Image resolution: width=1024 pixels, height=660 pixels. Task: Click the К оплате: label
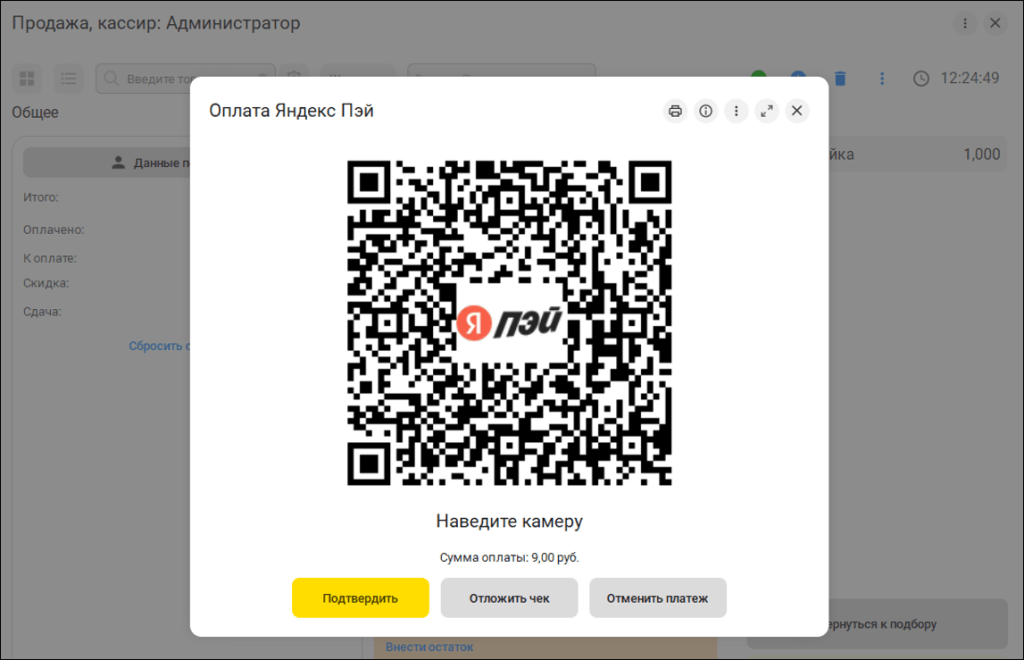pos(50,259)
